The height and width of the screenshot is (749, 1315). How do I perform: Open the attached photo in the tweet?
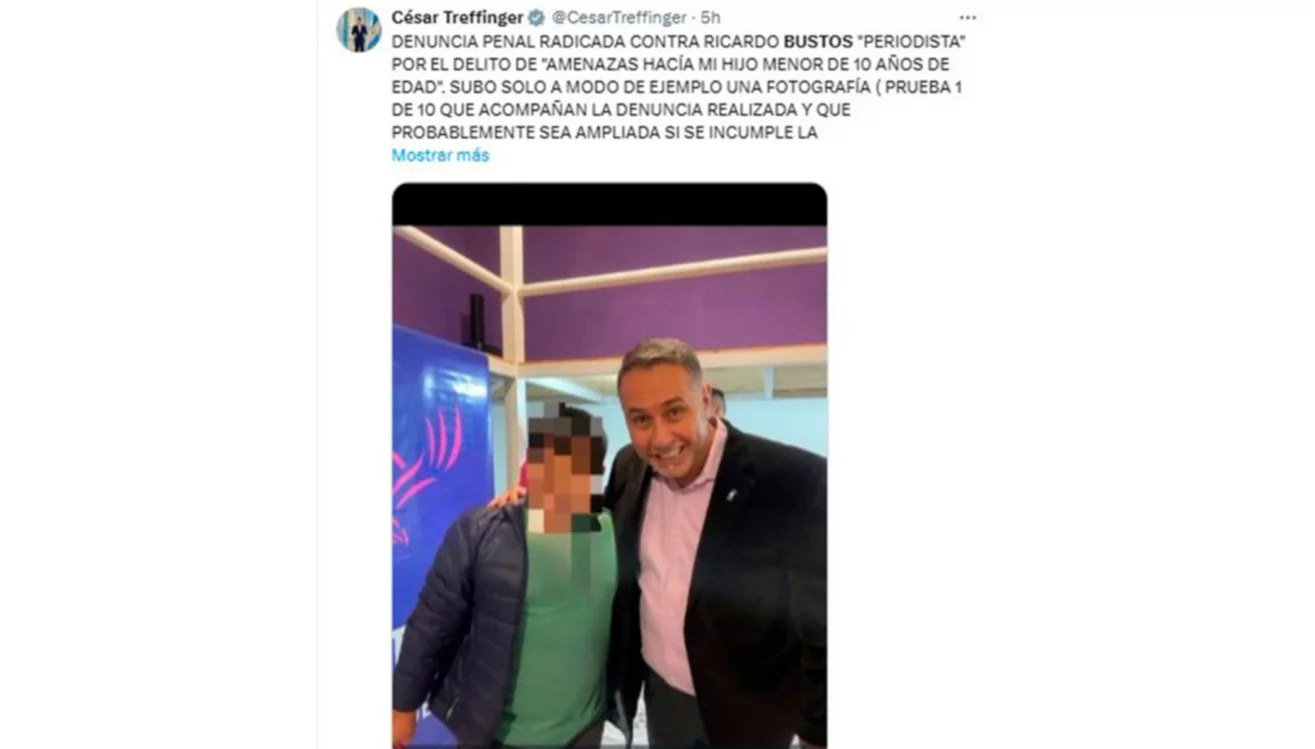pyautogui.click(x=609, y=465)
